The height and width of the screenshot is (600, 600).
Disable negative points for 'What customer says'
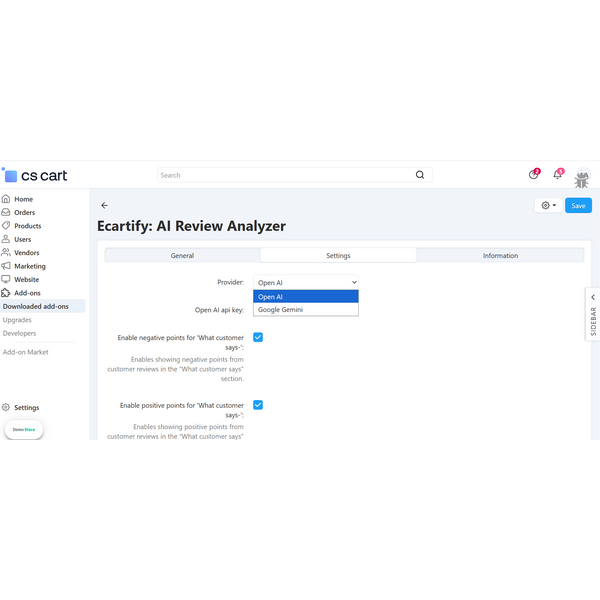click(x=258, y=337)
